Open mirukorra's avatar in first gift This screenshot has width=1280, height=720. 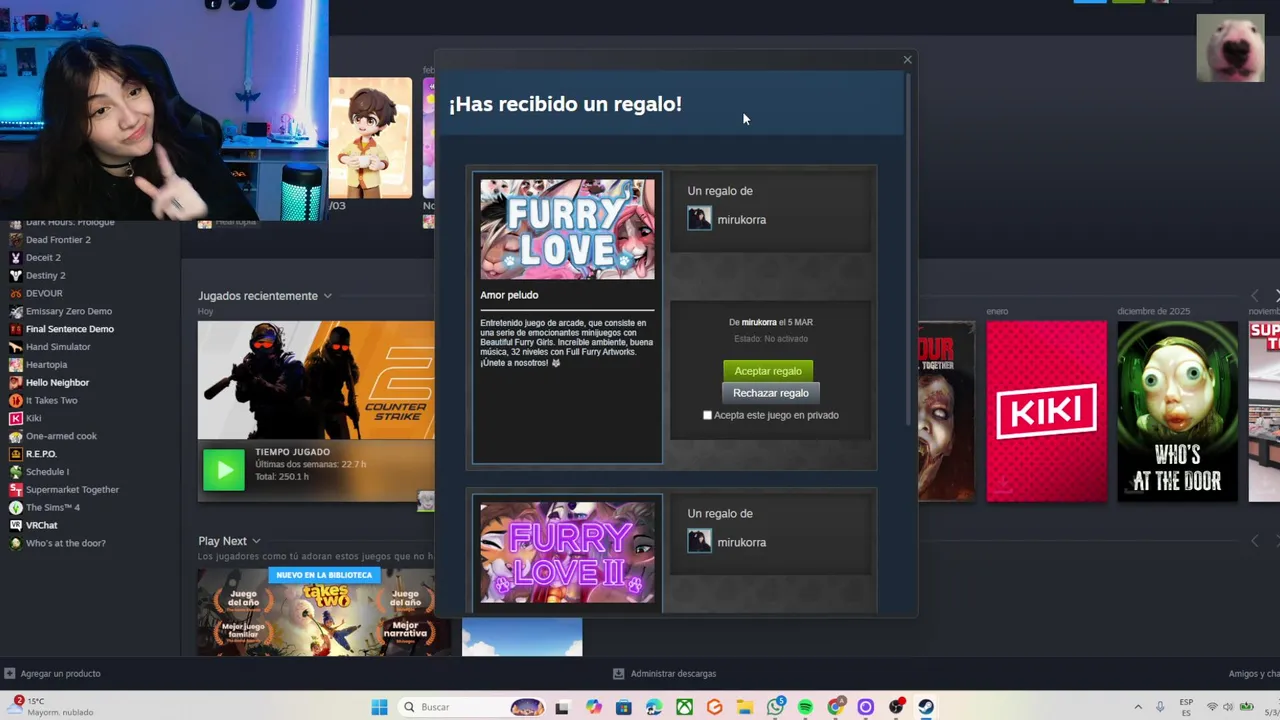click(x=699, y=219)
